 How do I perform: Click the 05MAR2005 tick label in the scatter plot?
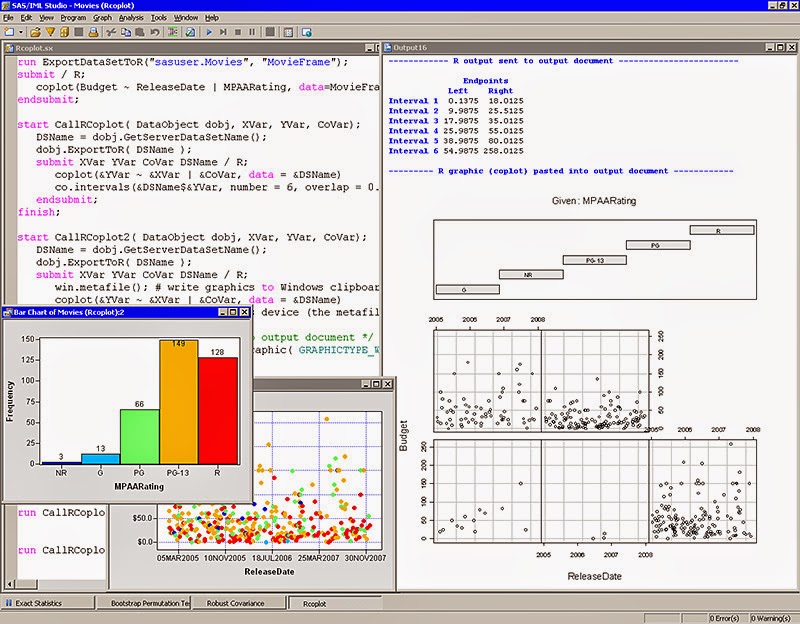tap(178, 558)
